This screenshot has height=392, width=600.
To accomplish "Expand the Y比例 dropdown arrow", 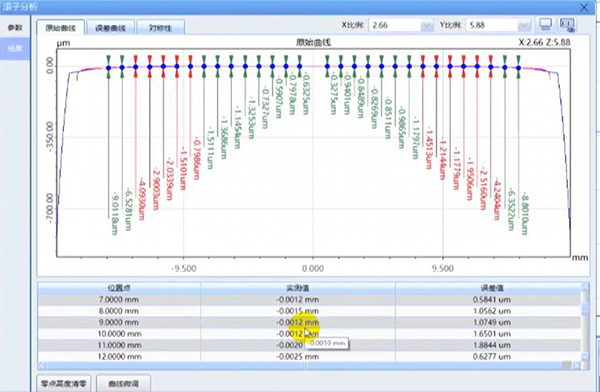I will 524,25.
